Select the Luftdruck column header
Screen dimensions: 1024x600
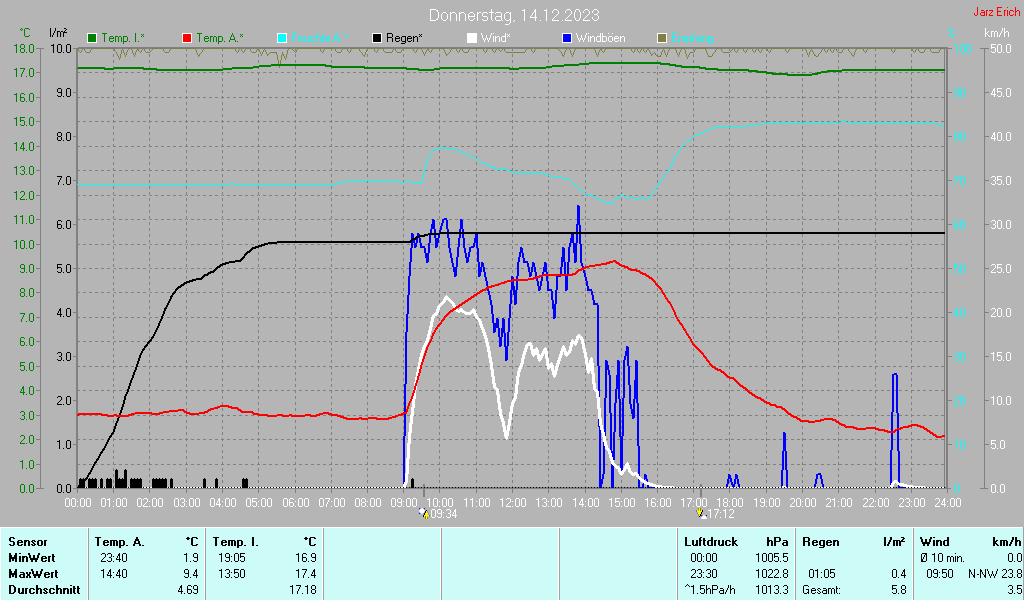[x=710, y=541]
